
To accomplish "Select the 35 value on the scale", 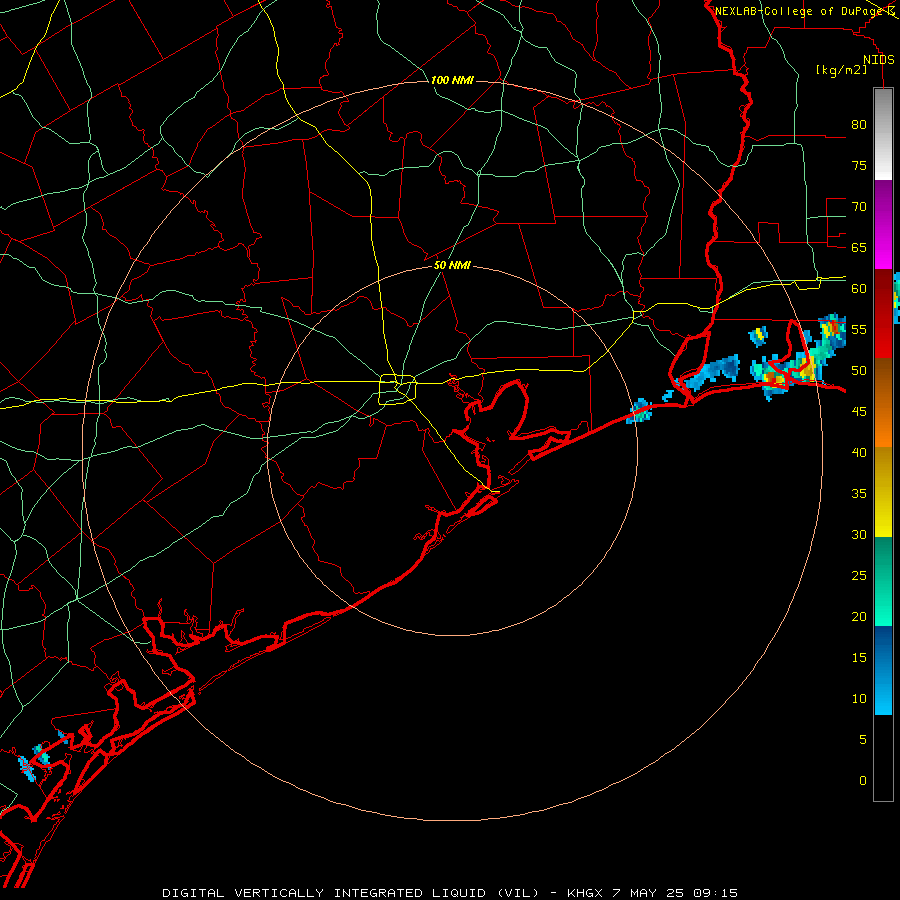I will pos(859,494).
